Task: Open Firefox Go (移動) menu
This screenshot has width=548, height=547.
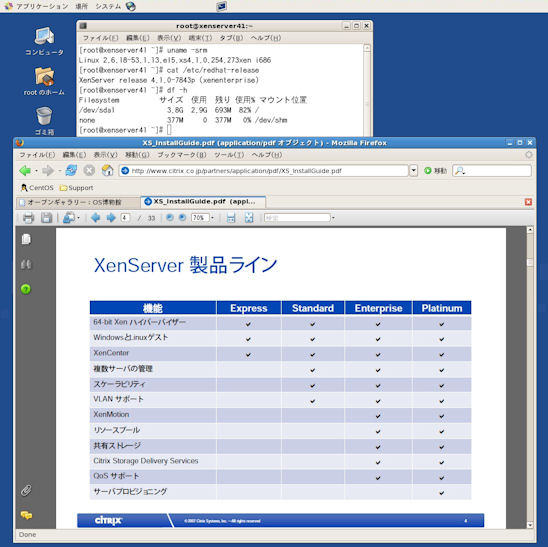Action: 137,154
